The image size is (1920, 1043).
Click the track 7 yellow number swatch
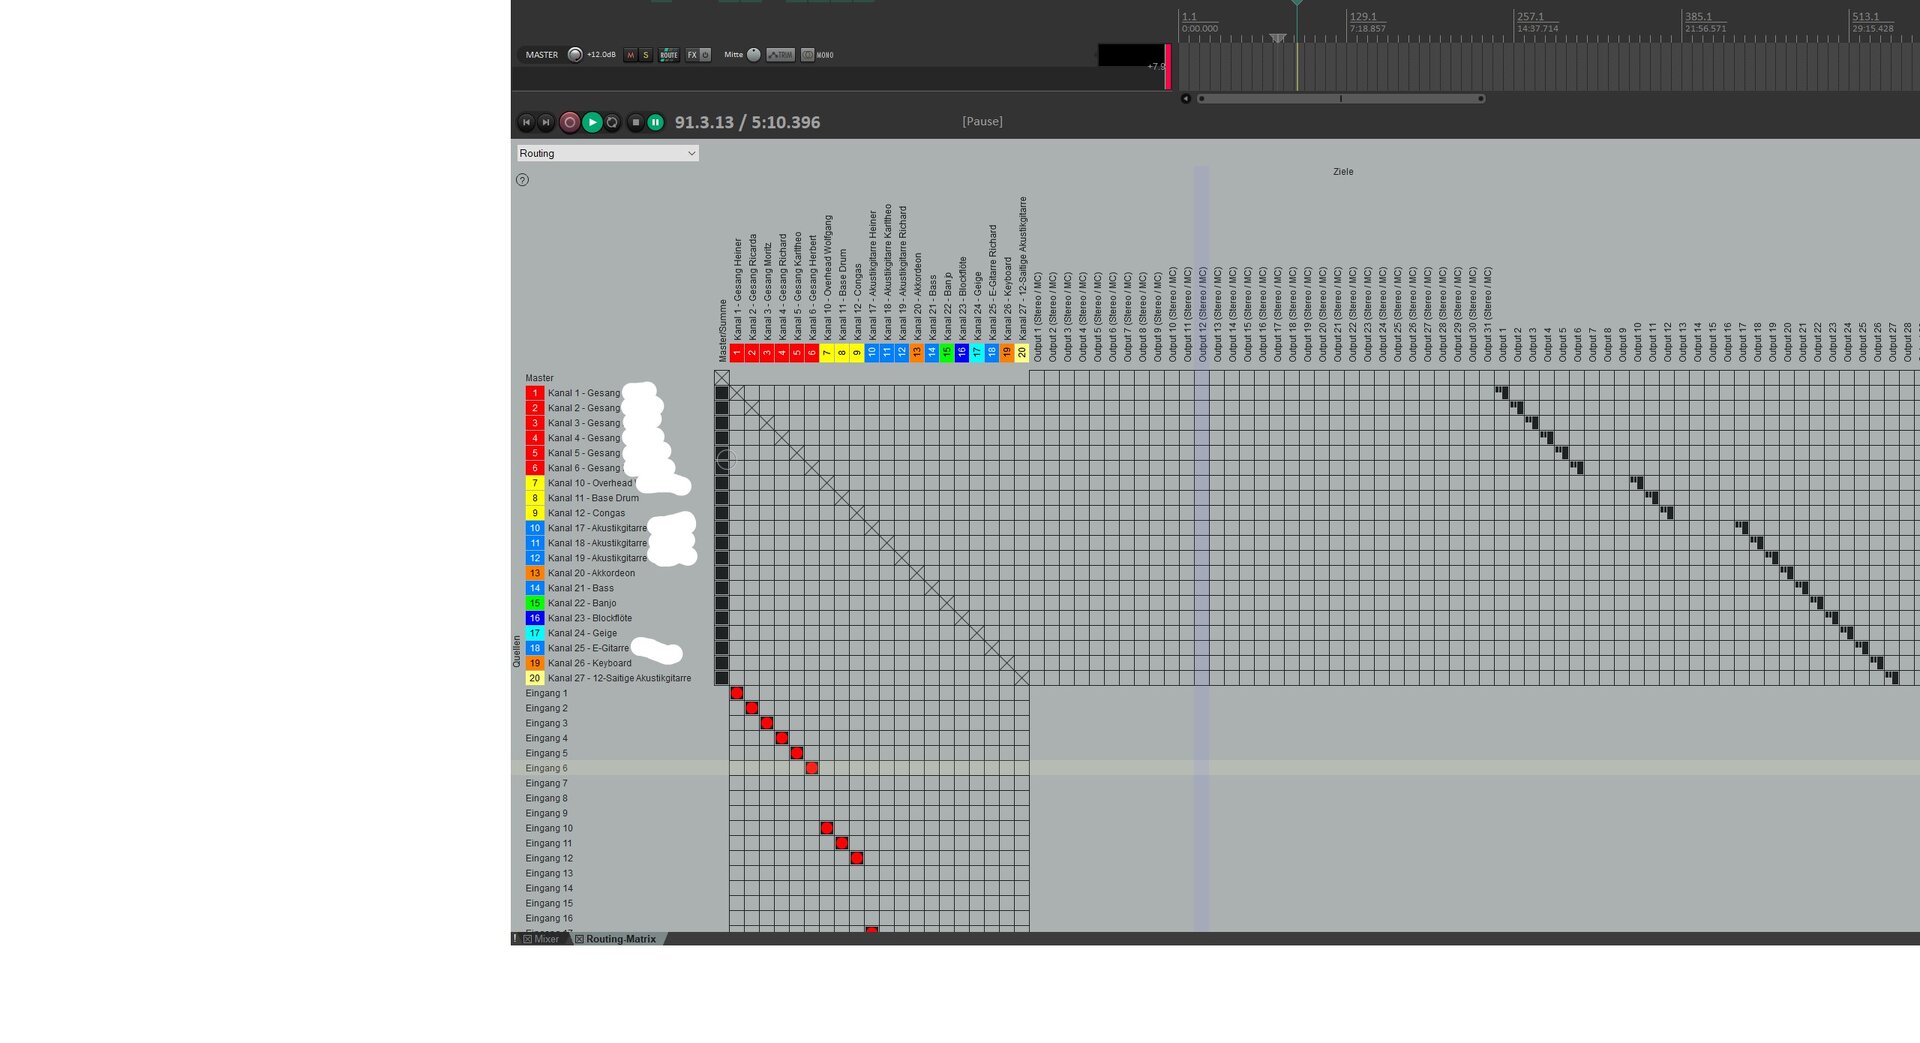click(x=535, y=483)
